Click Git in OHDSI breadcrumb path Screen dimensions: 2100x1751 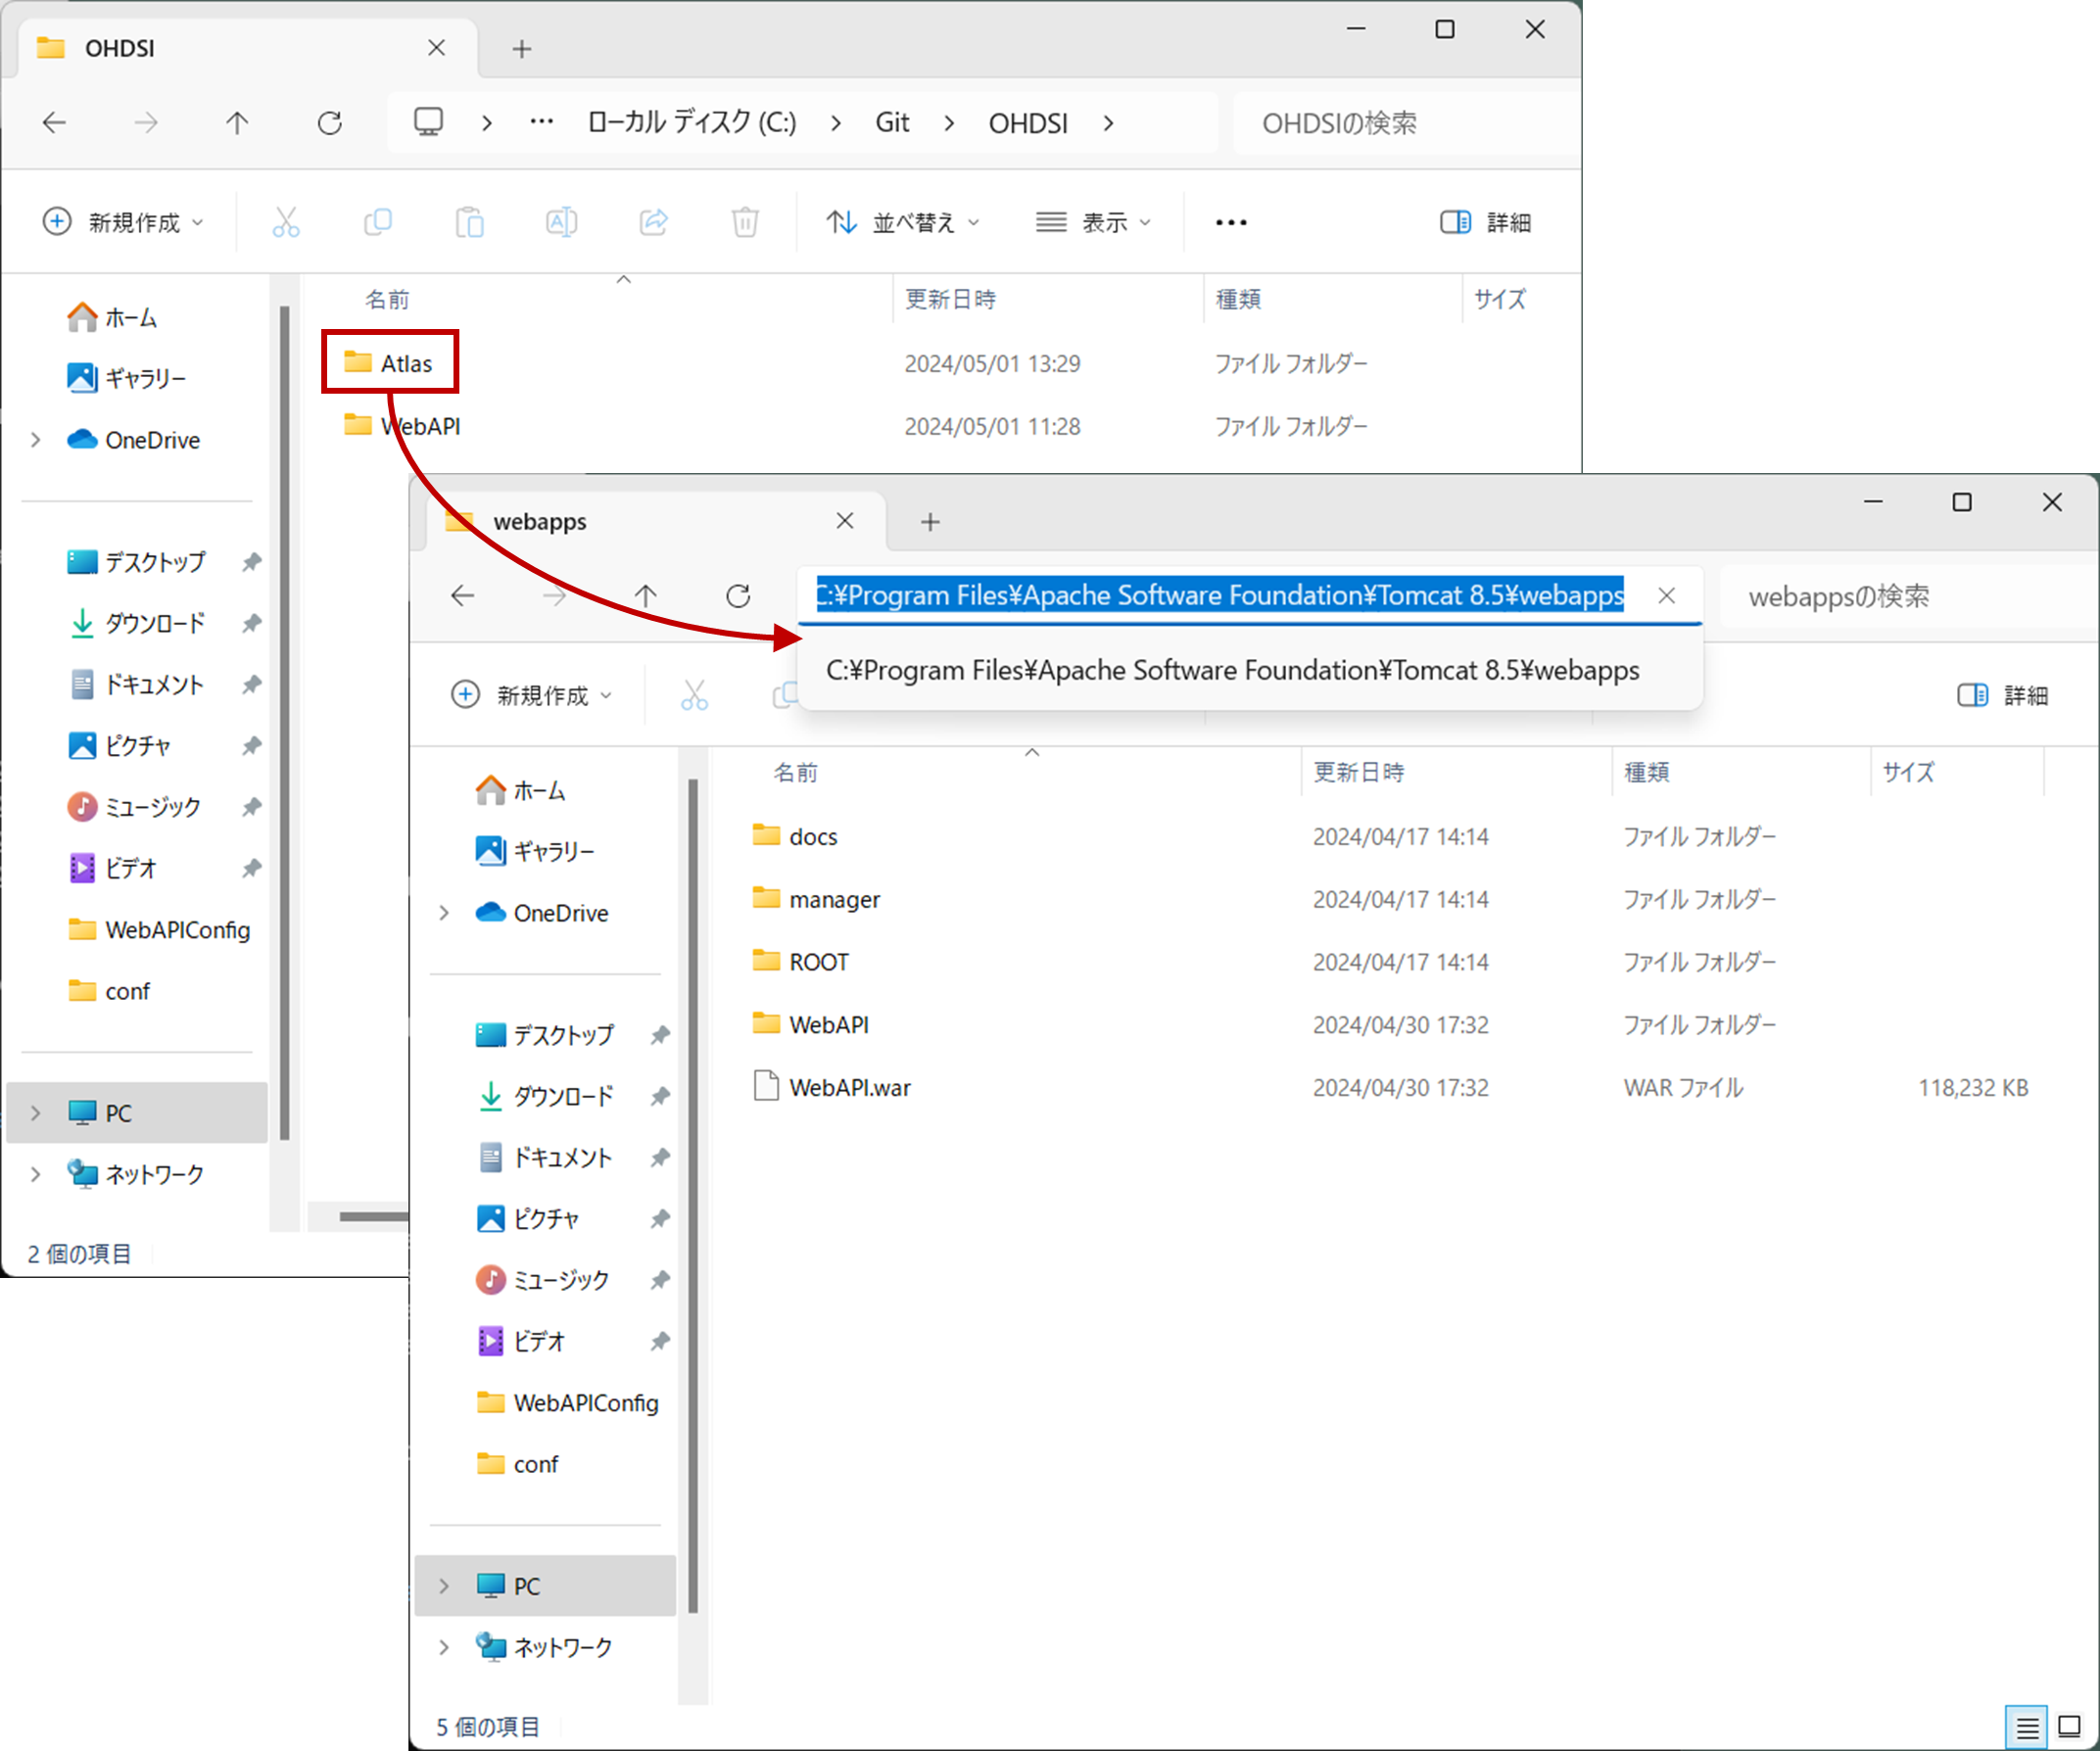click(x=892, y=123)
